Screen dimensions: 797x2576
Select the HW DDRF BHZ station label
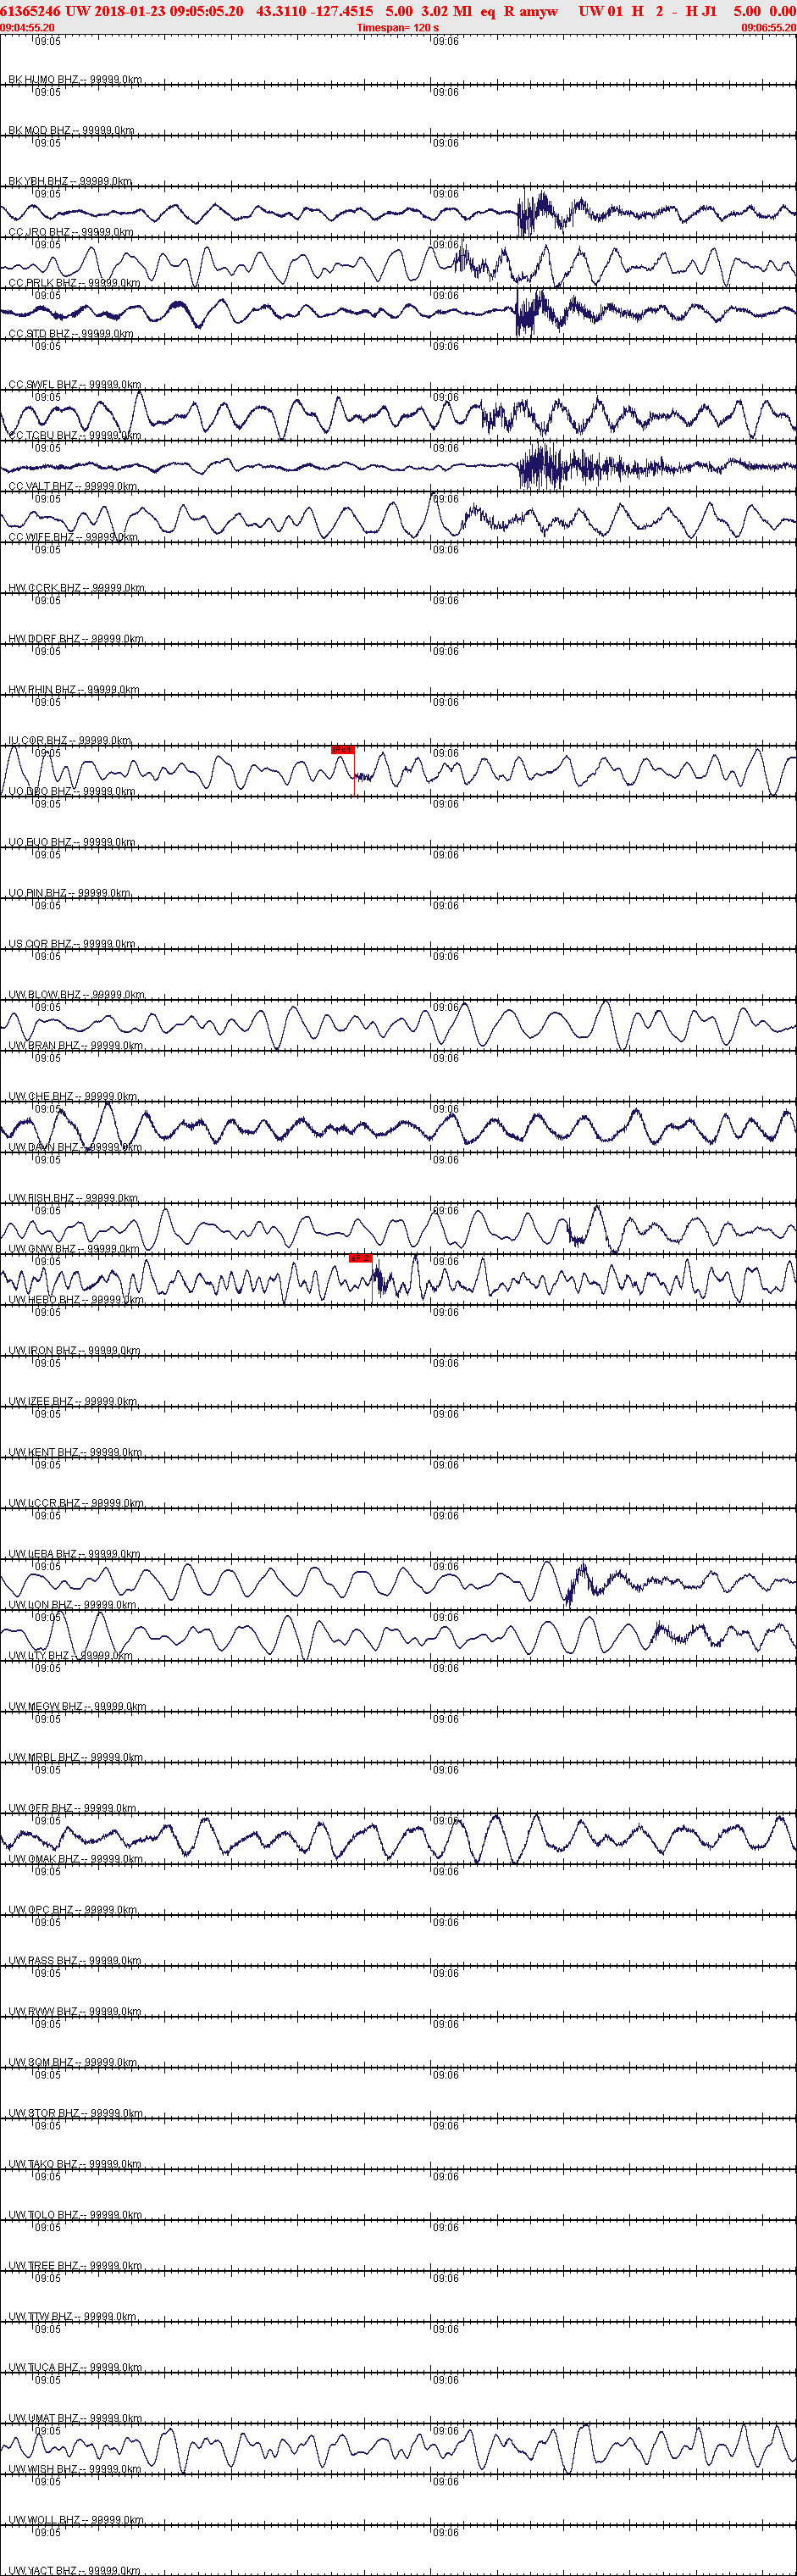click(x=76, y=639)
